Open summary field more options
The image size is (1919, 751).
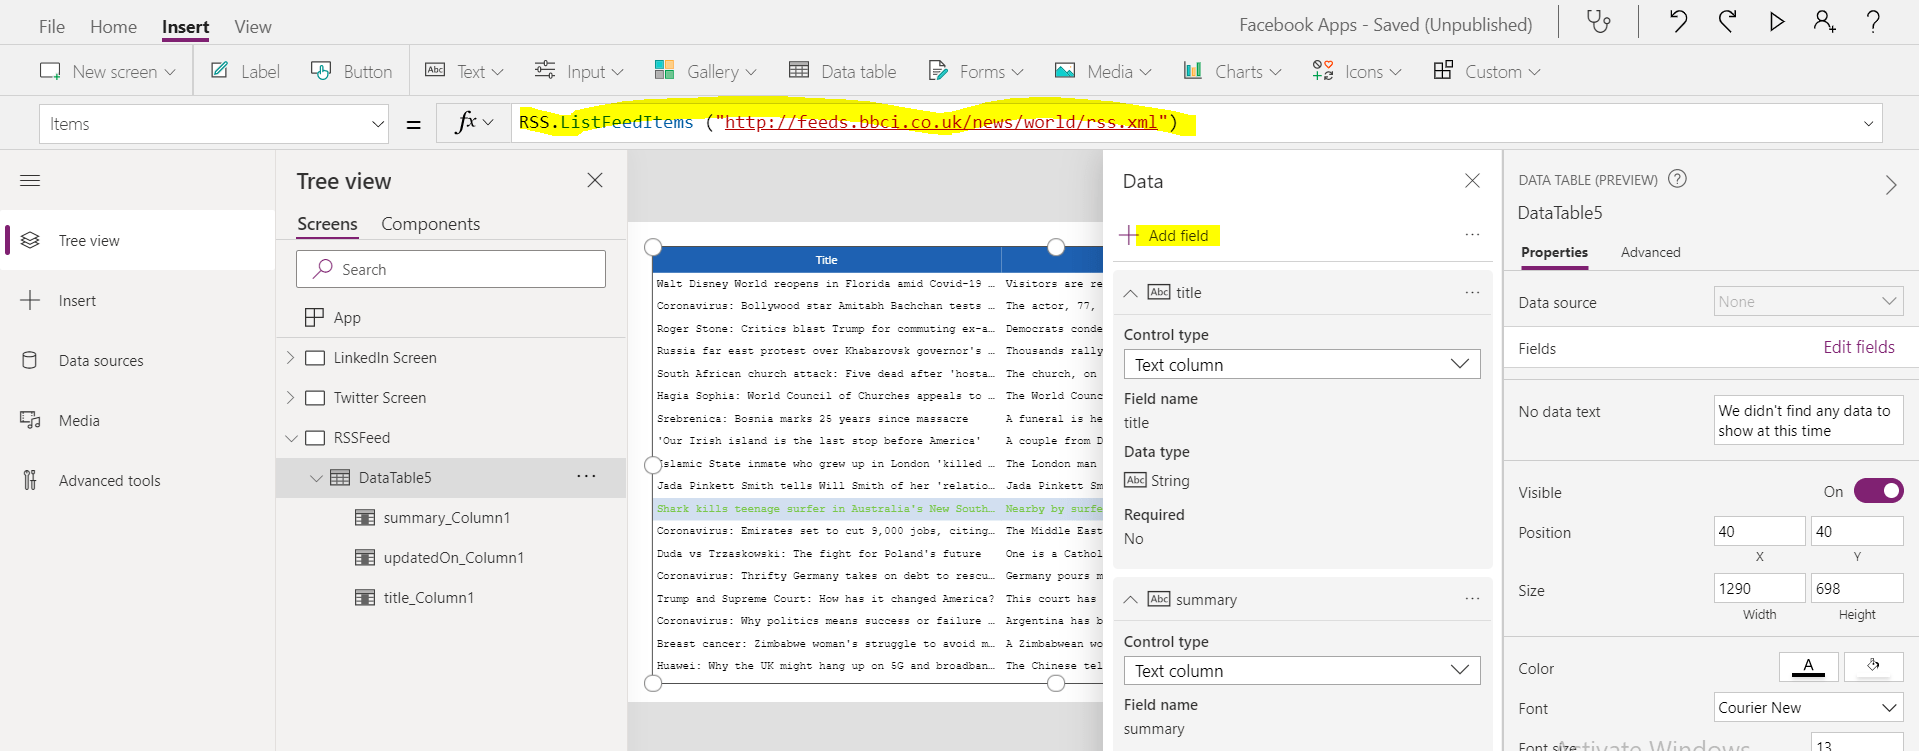coord(1472,599)
